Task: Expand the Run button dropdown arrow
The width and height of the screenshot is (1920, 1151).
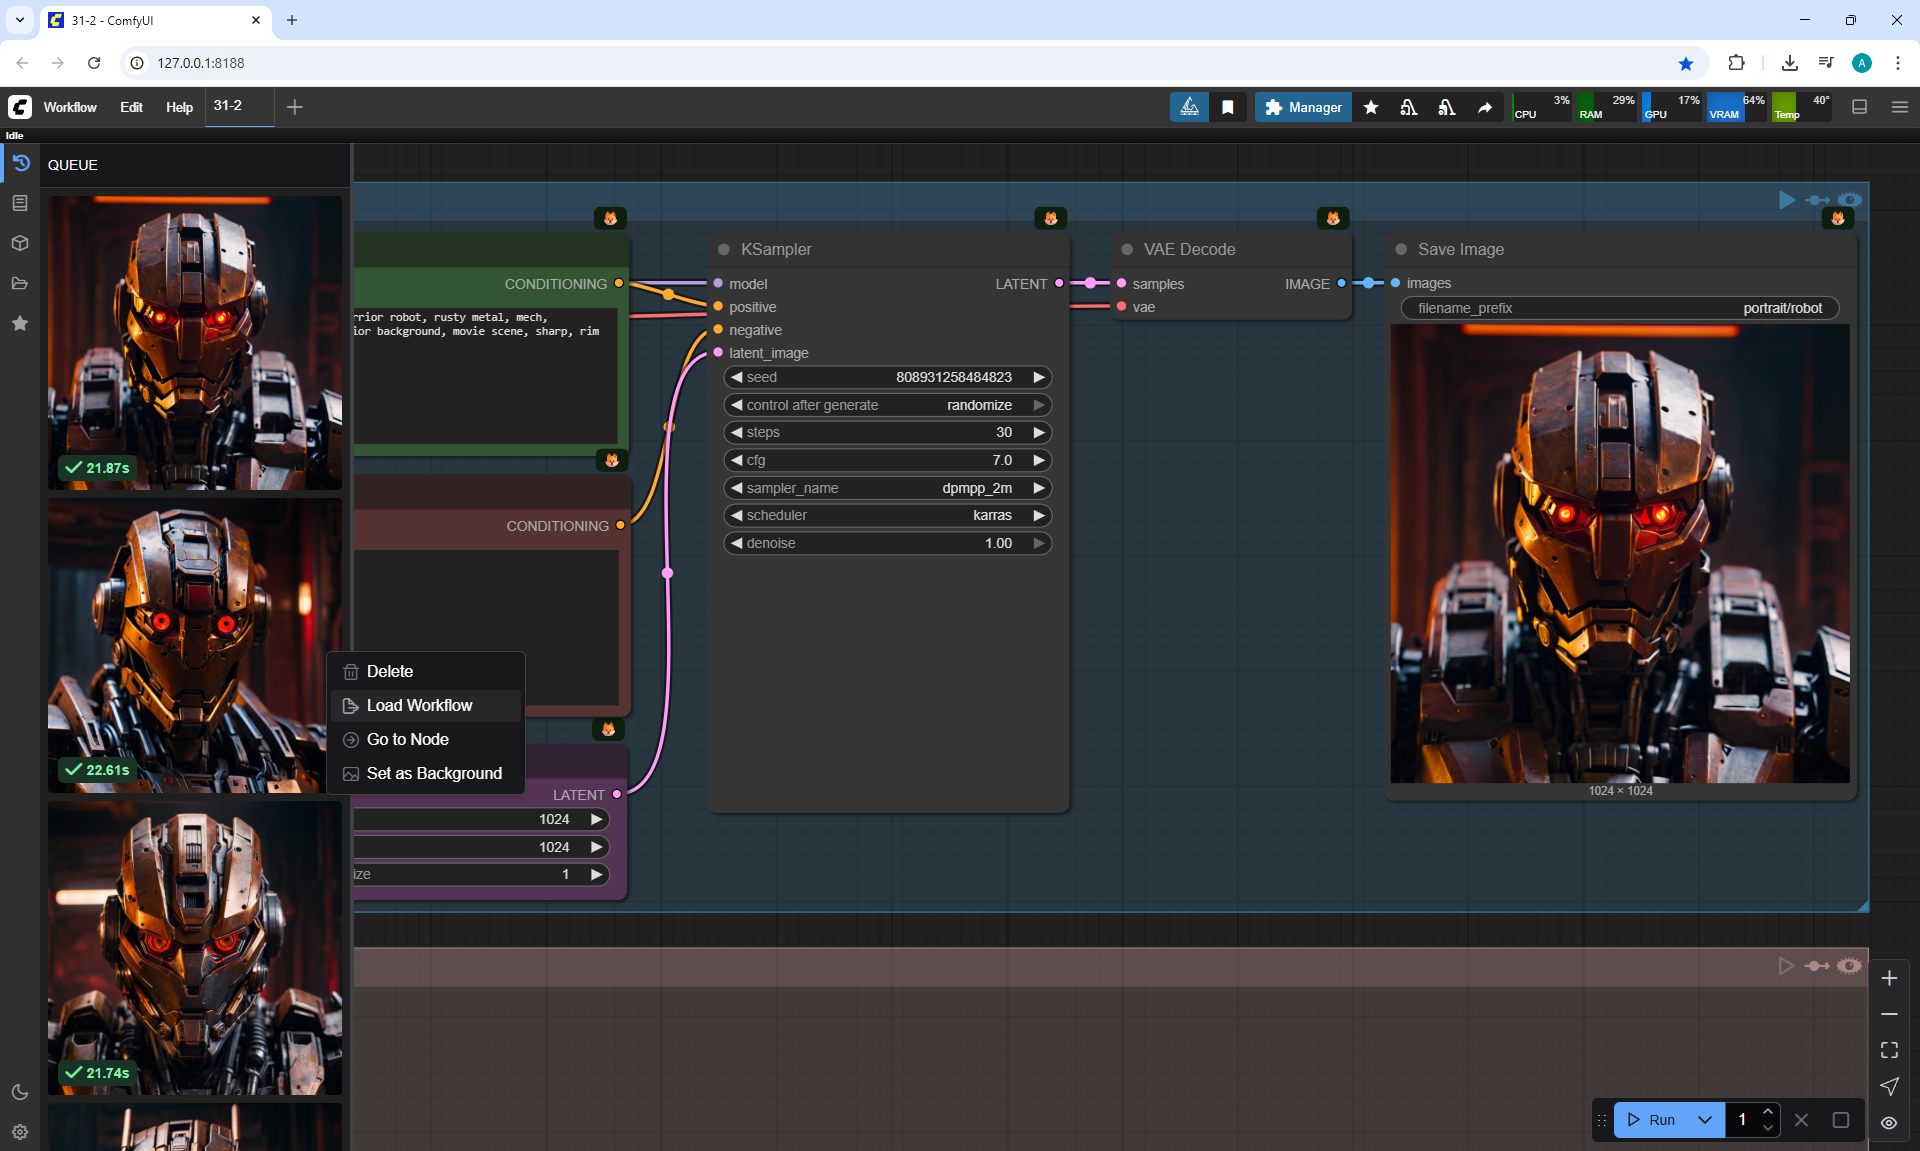Action: point(1705,1120)
